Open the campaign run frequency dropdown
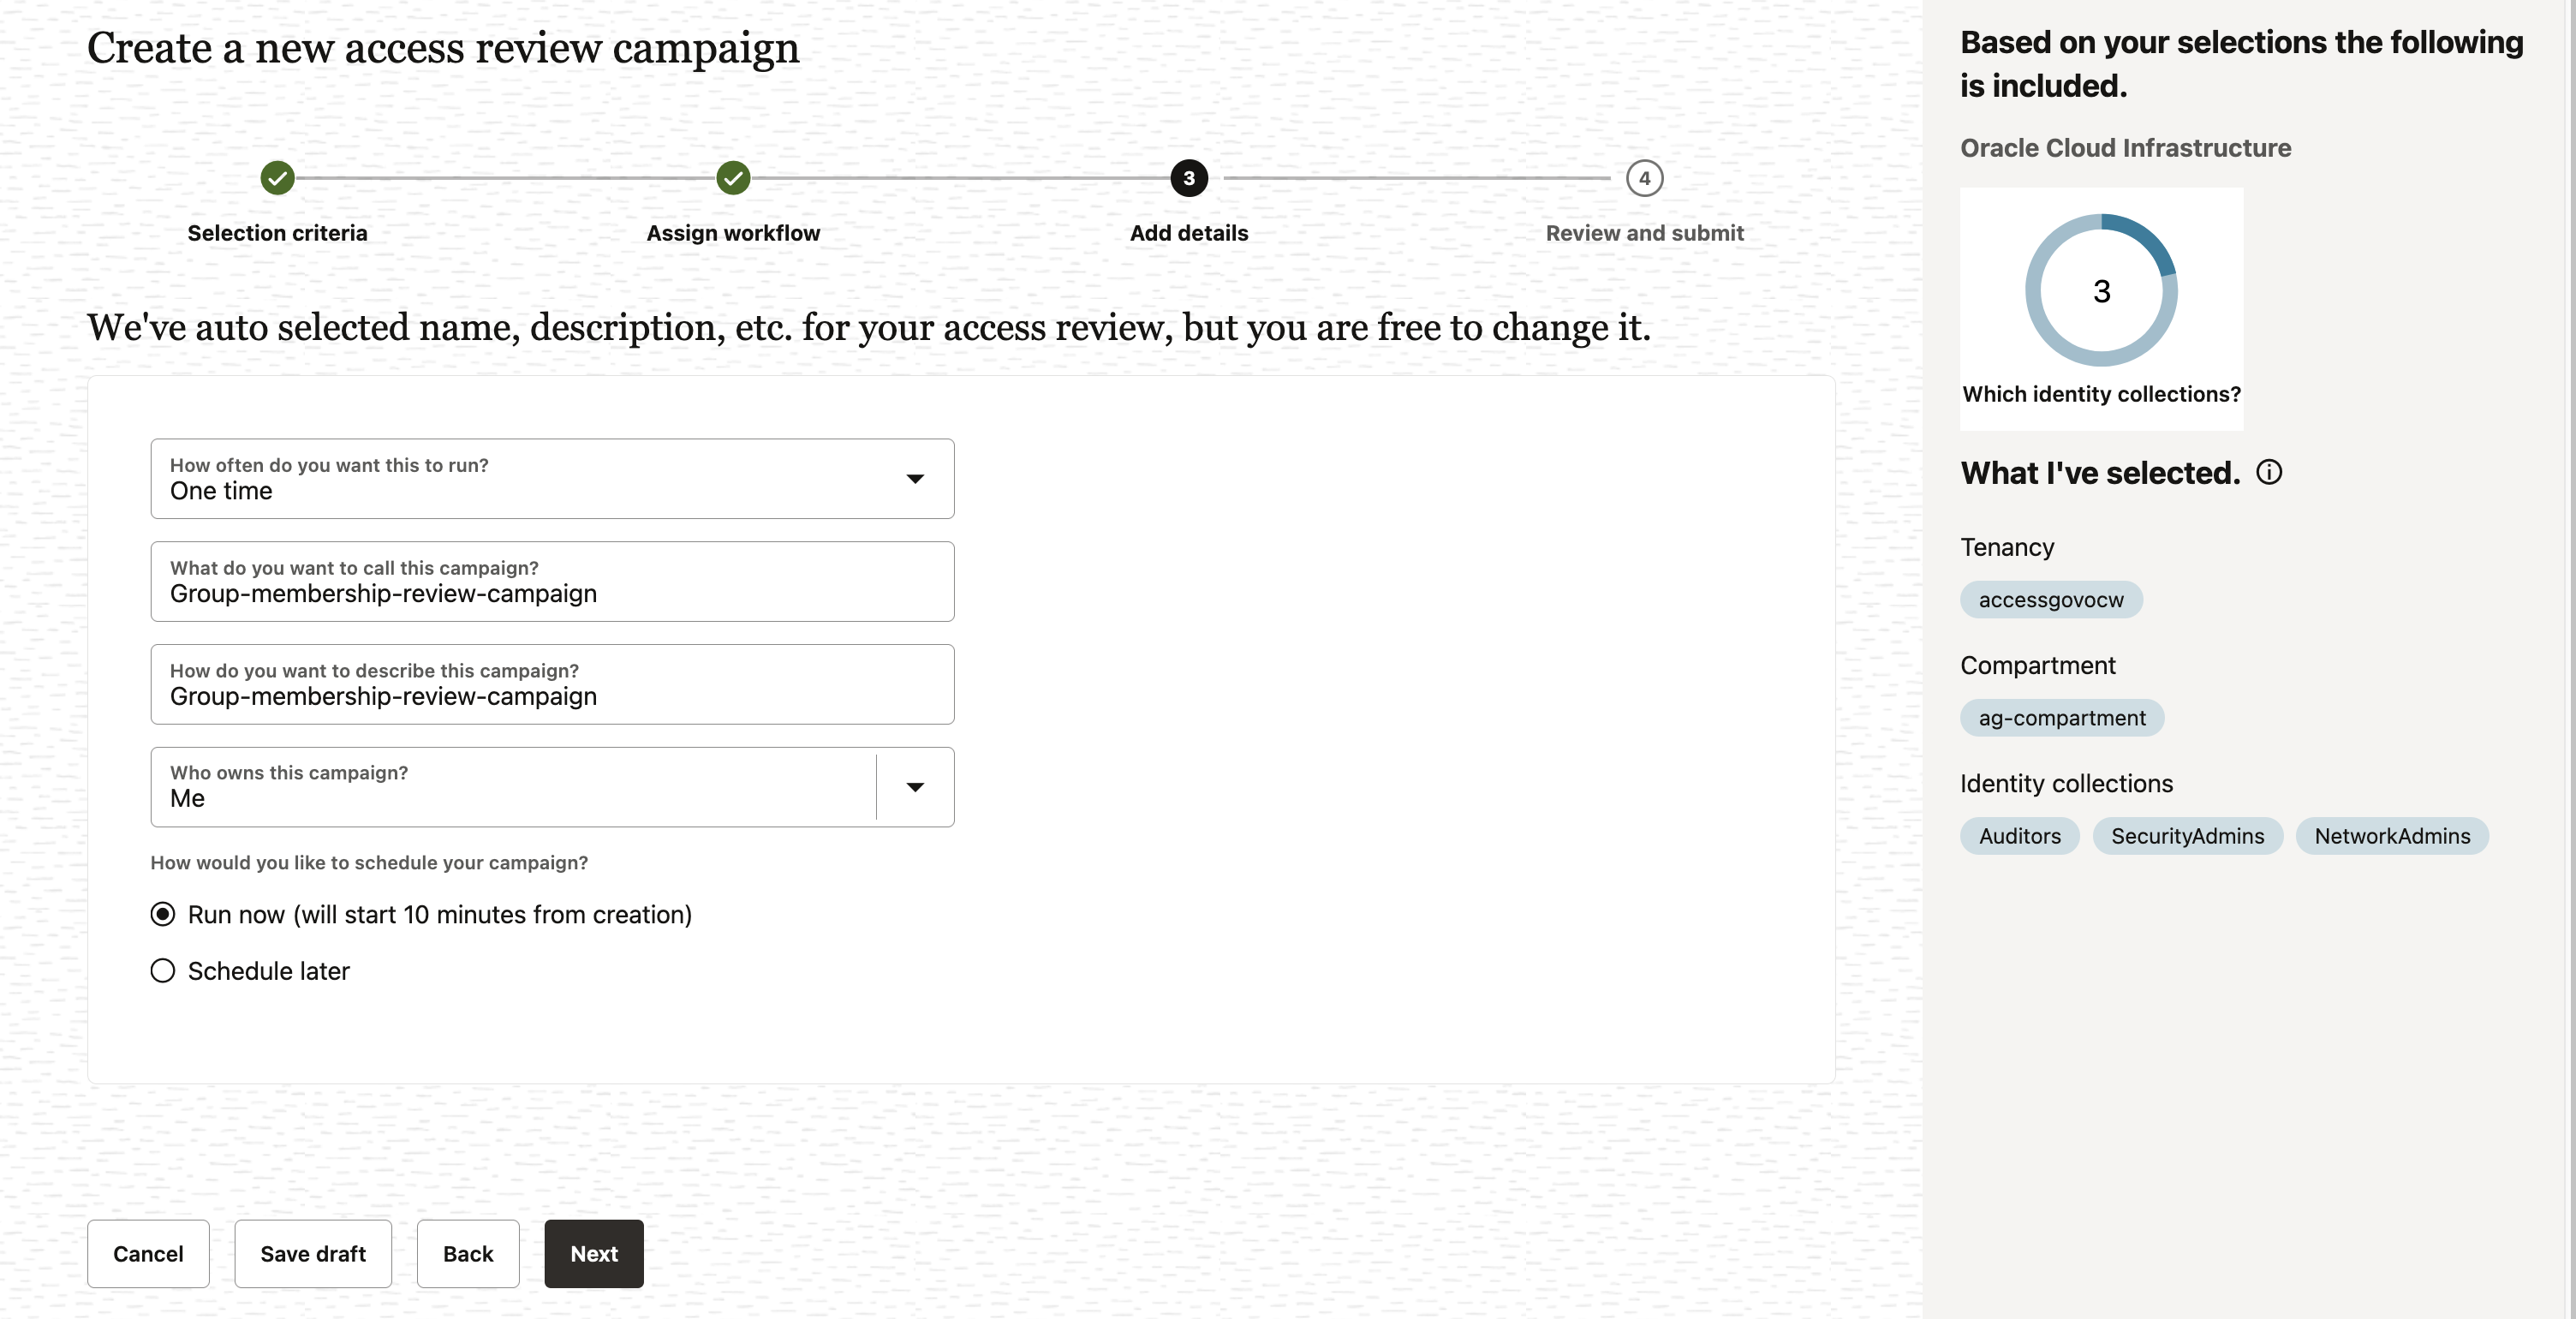Image resolution: width=2576 pixels, height=1319 pixels. click(x=914, y=479)
